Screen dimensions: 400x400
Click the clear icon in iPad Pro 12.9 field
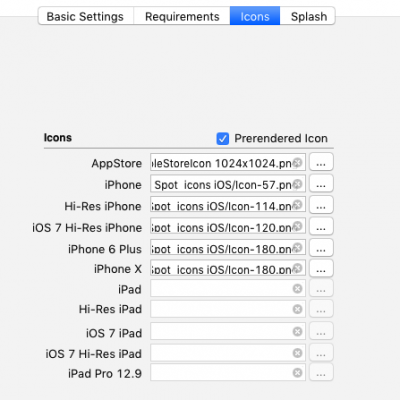coord(297,373)
